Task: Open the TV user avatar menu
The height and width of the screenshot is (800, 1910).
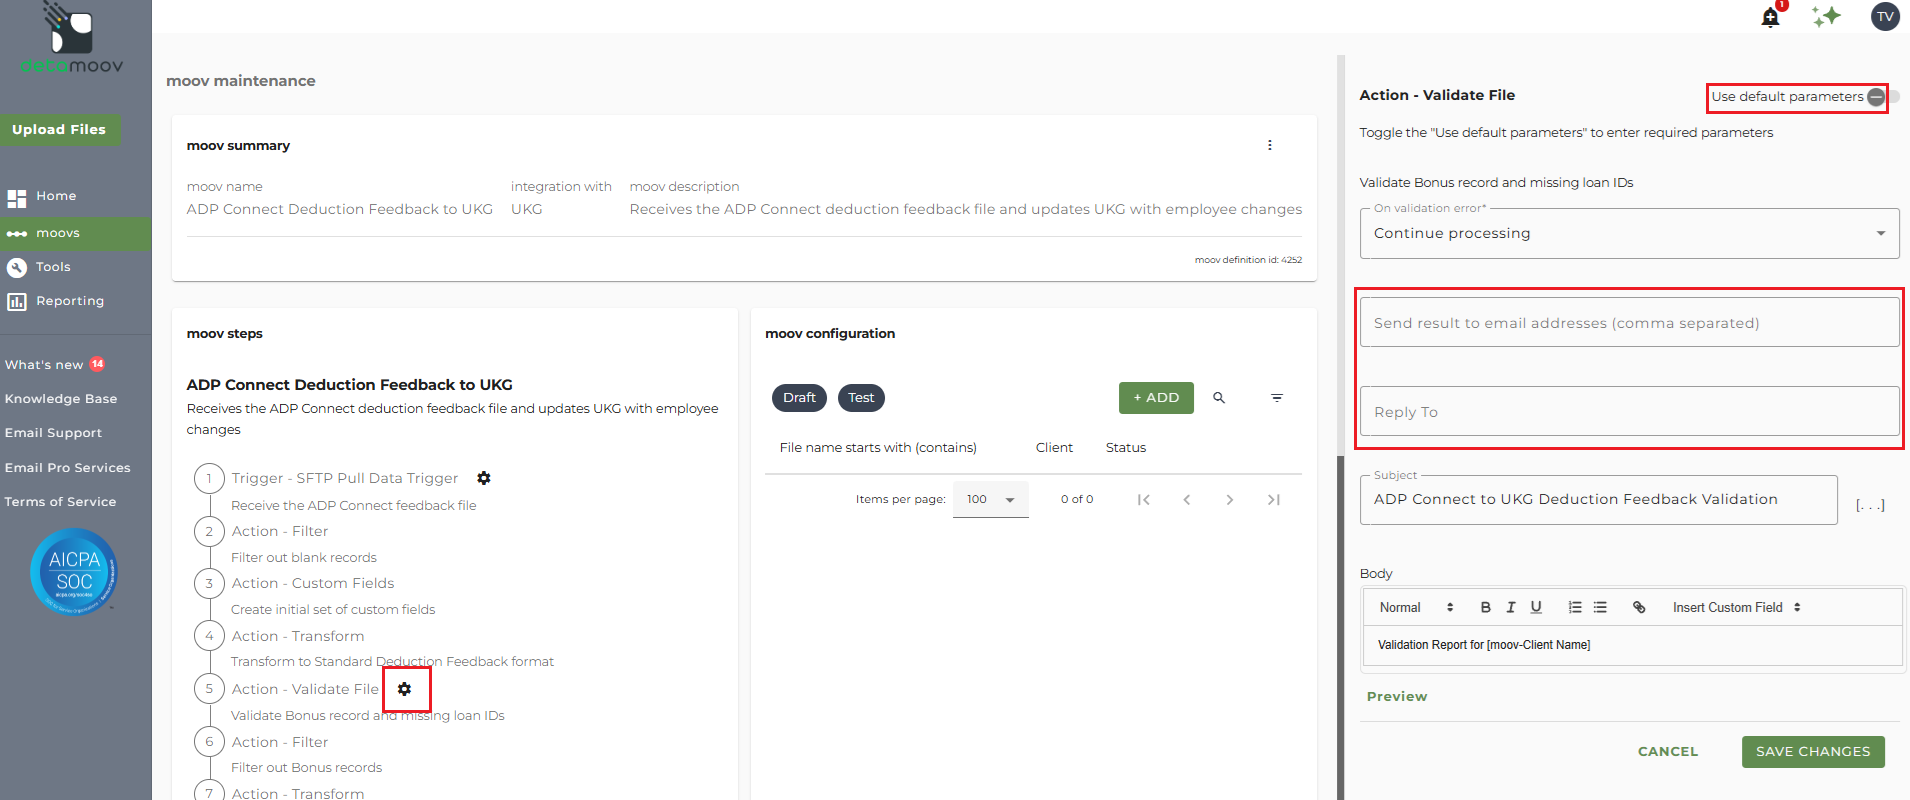Action: coord(1885,16)
